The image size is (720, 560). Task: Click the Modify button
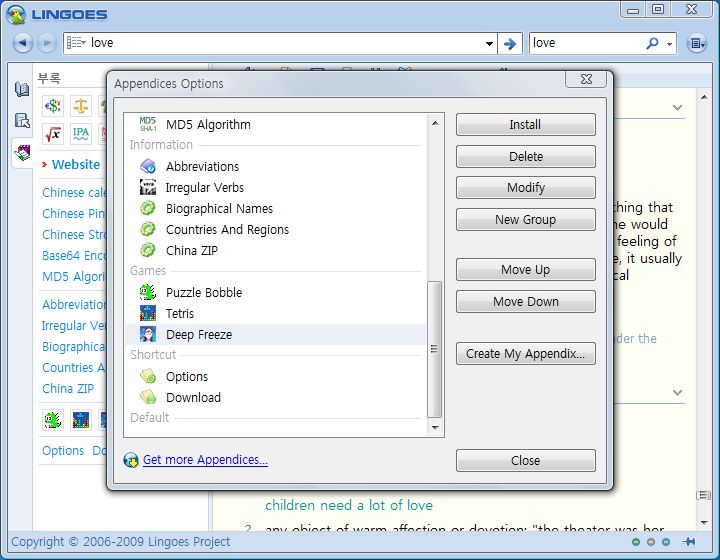pyautogui.click(x=526, y=188)
